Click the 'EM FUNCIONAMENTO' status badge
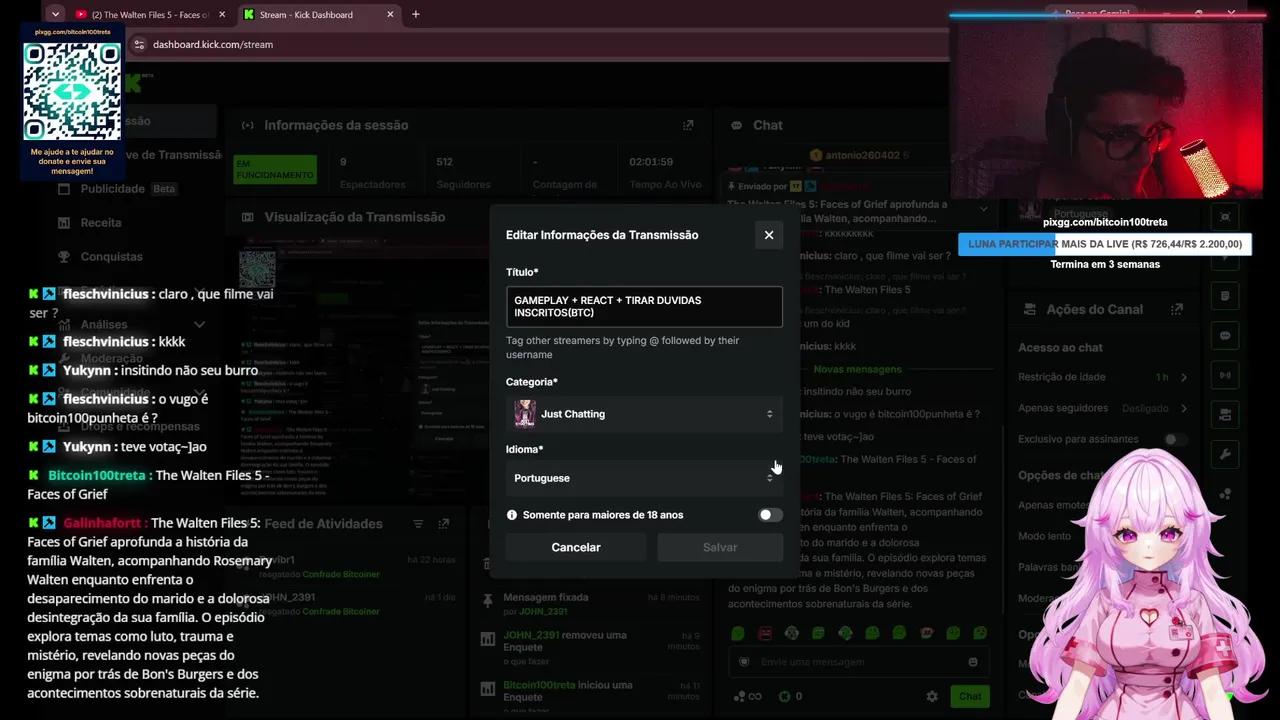This screenshot has width=1280, height=720. [x=275, y=169]
